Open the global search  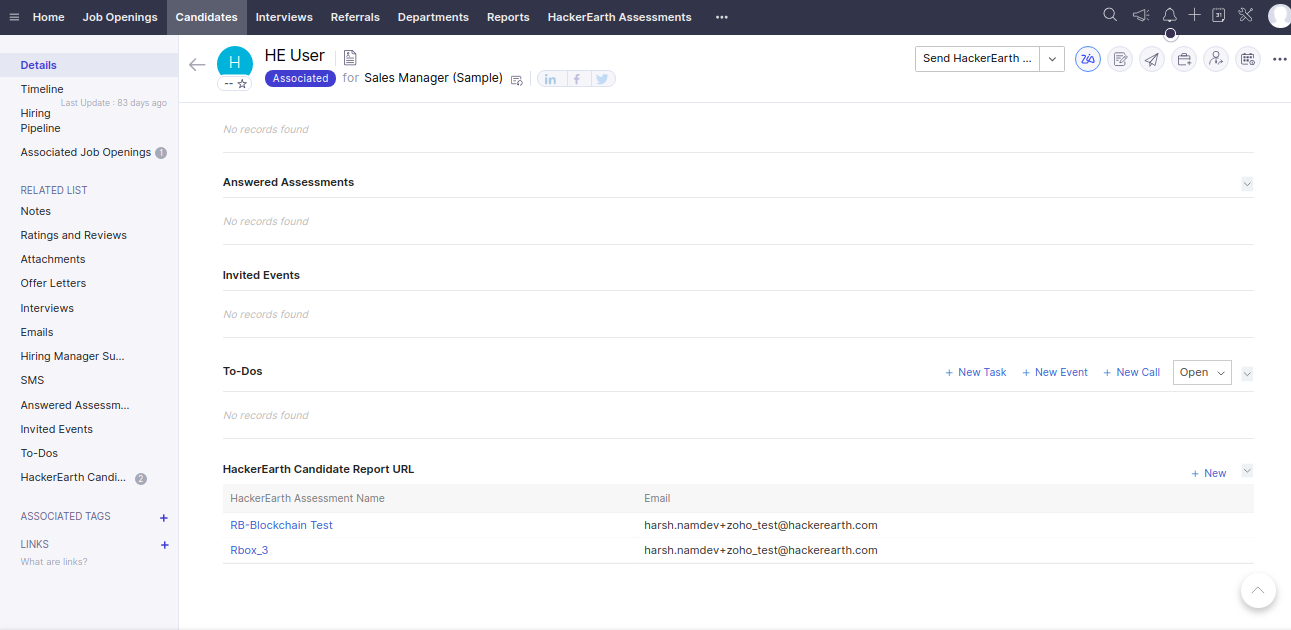tap(1110, 15)
